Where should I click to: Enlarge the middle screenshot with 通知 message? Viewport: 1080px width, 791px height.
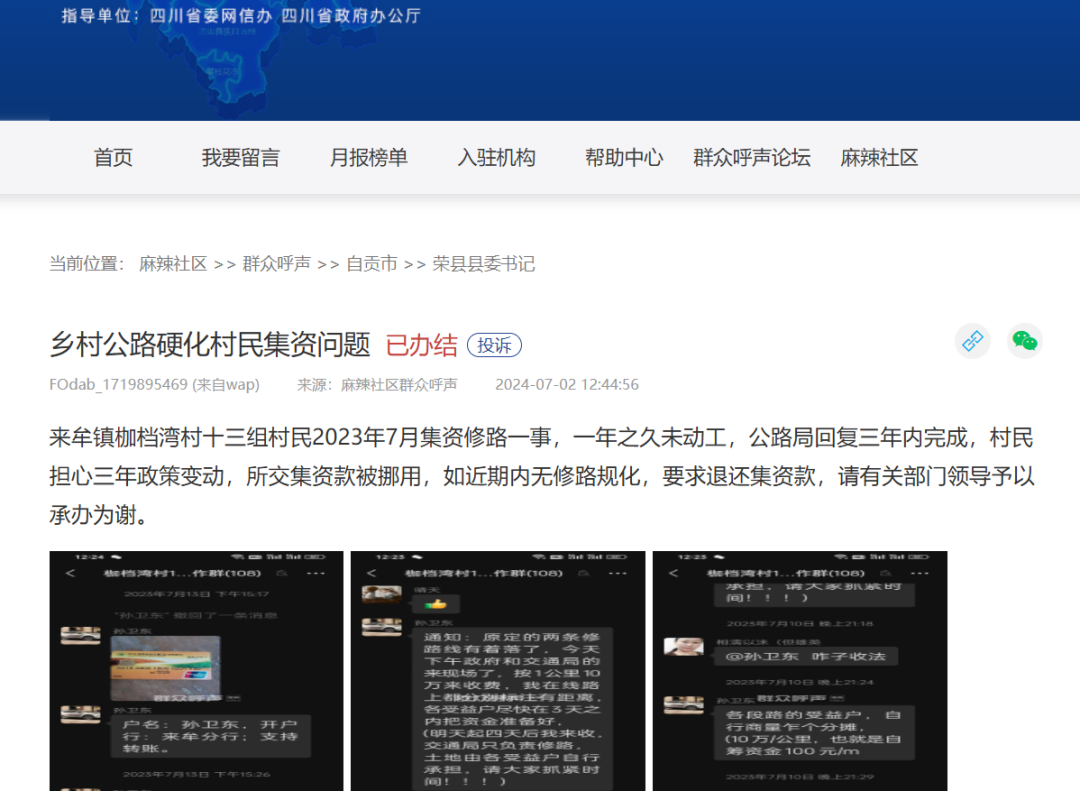pyautogui.click(x=498, y=670)
